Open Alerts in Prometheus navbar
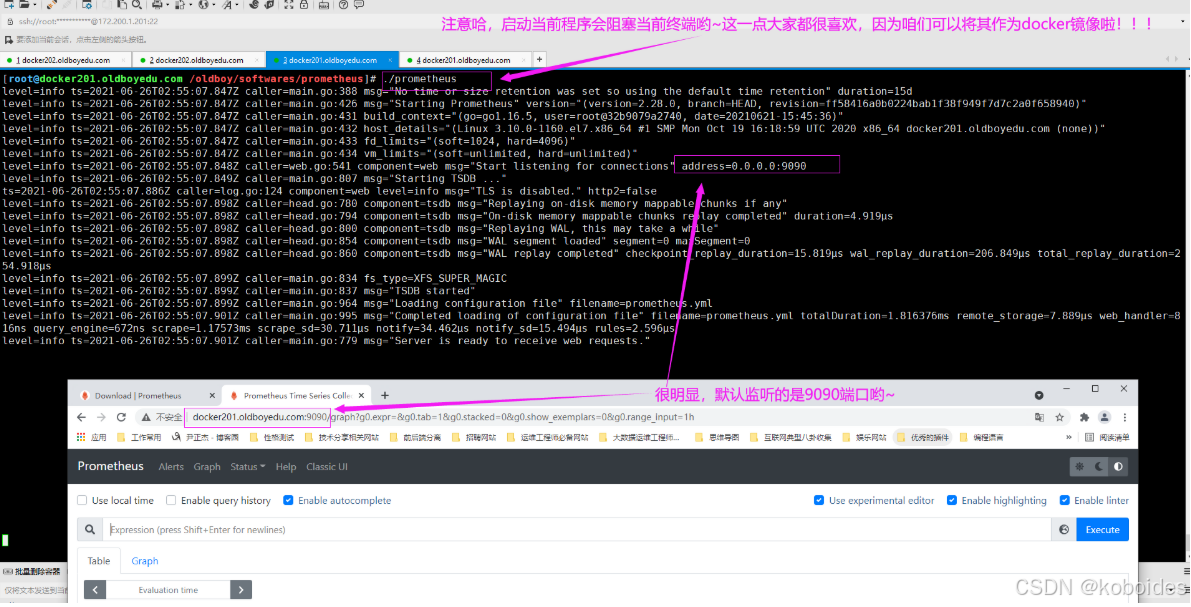The height and width of the screenshot is (607, 1191). pyautogui.click(x=171, y=466)
